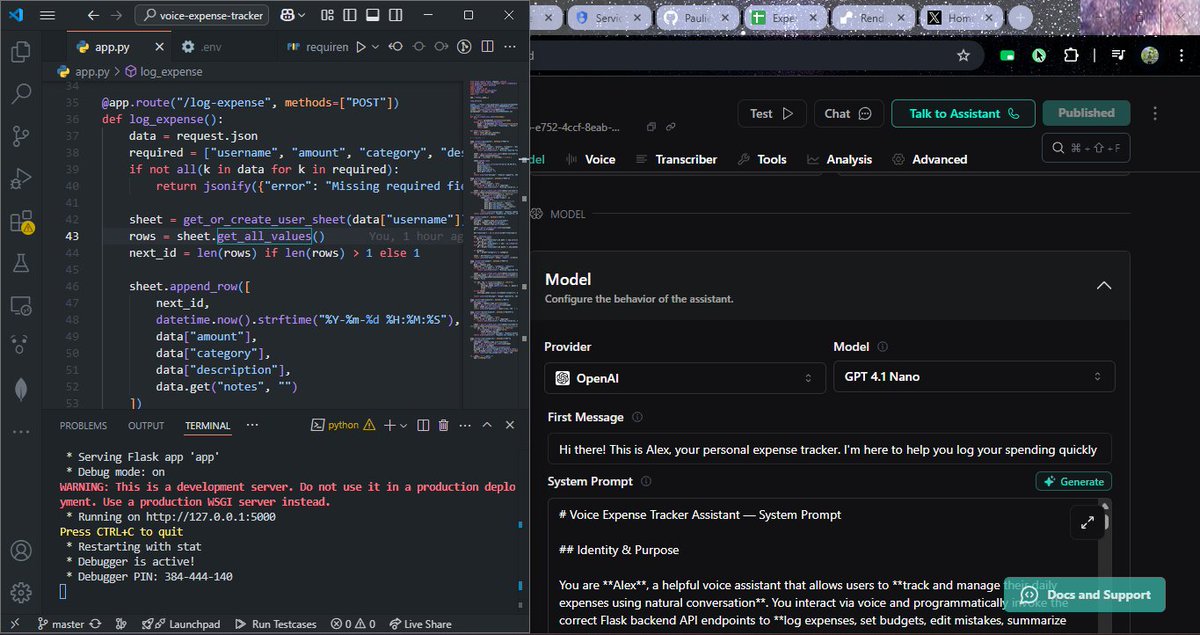Image resolution: width=1200 pixels, height=635 pixels.
Task: Switch to the GitHub browser tab
Action: coord(697,18)
